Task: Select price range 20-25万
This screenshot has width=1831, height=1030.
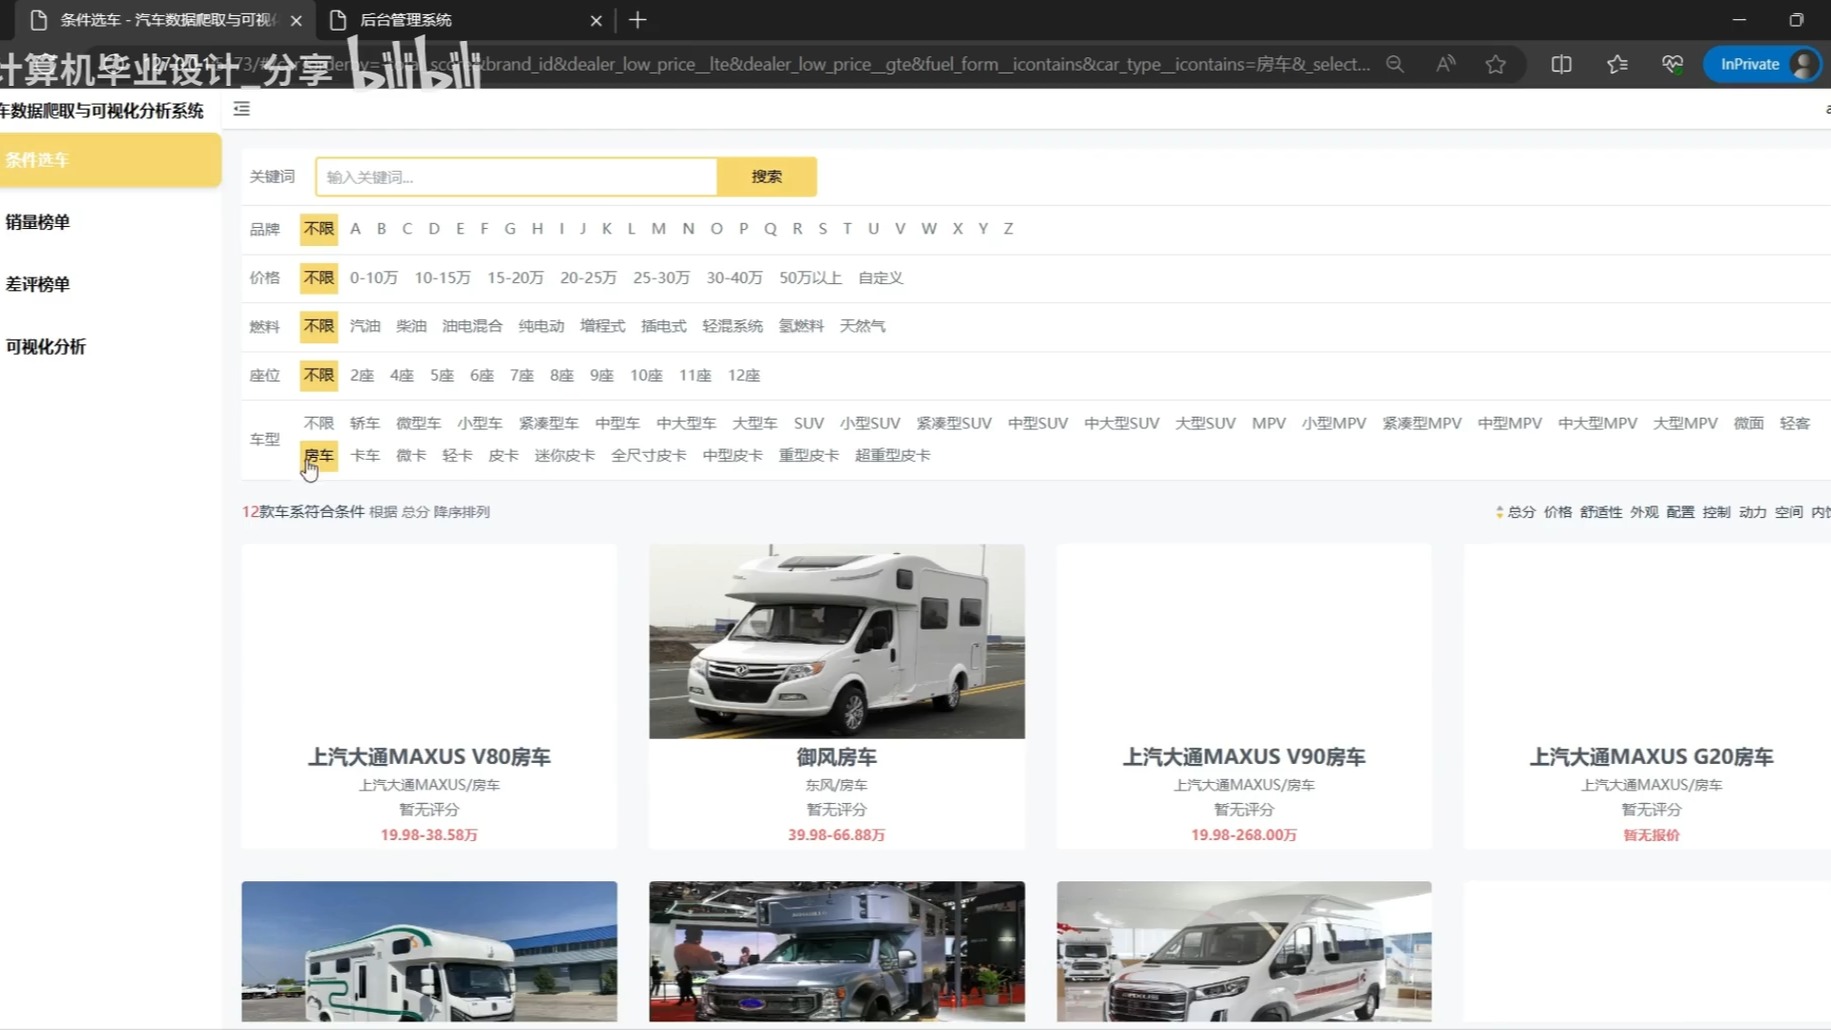Action: click(588, 278)
